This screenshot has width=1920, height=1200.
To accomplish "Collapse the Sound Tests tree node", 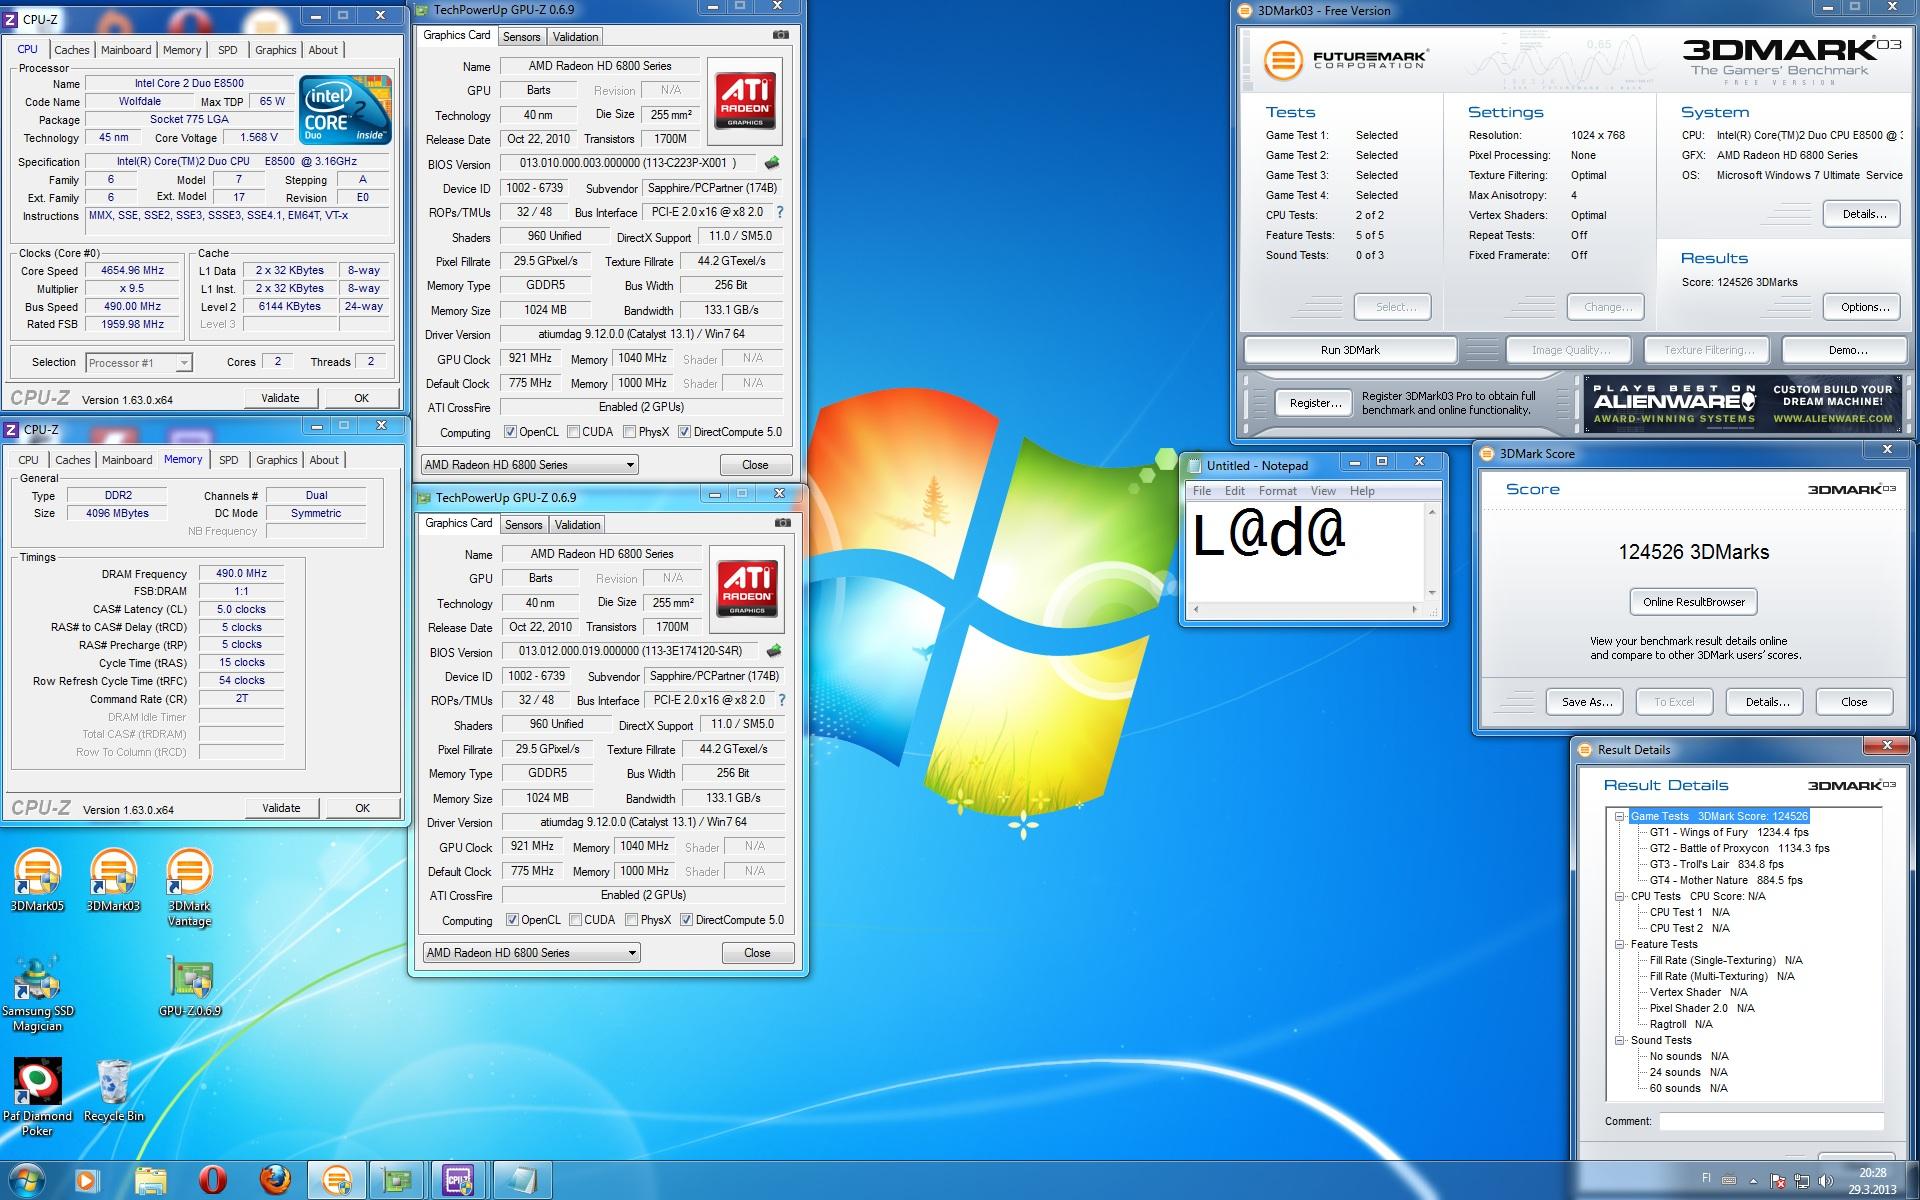I will tap(1619, 1040).
